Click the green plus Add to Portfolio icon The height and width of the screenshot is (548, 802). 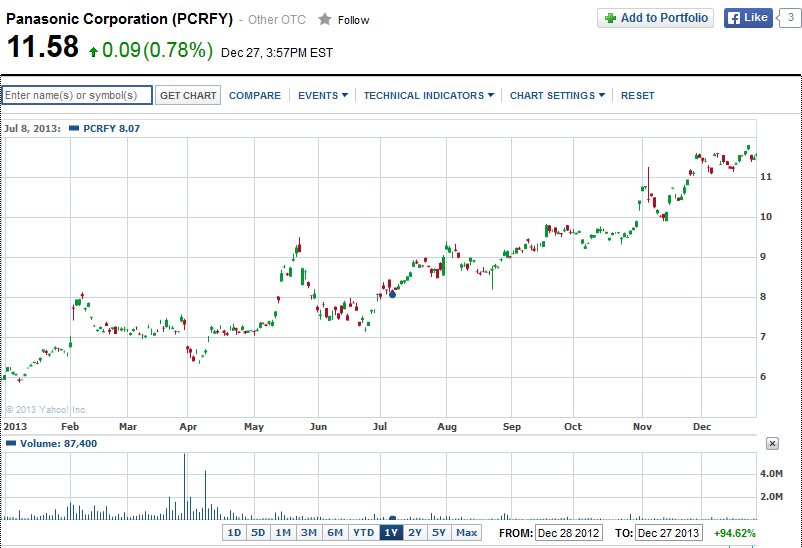[610, 18]
